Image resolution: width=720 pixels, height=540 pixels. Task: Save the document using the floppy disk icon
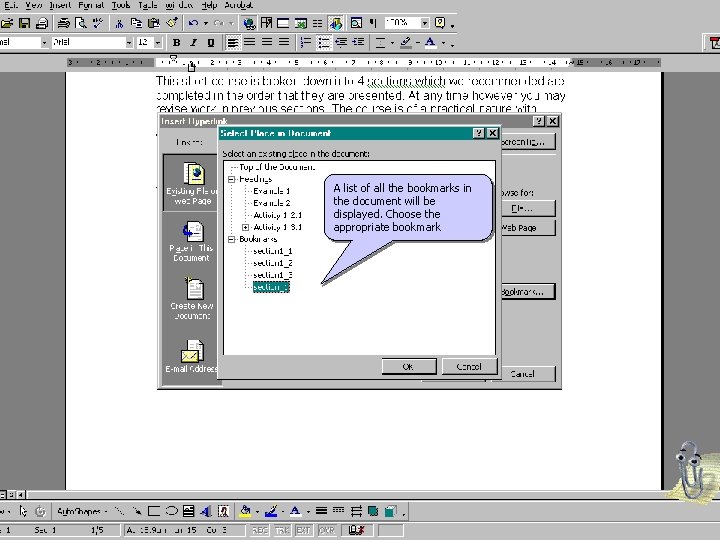click(24, 23)
